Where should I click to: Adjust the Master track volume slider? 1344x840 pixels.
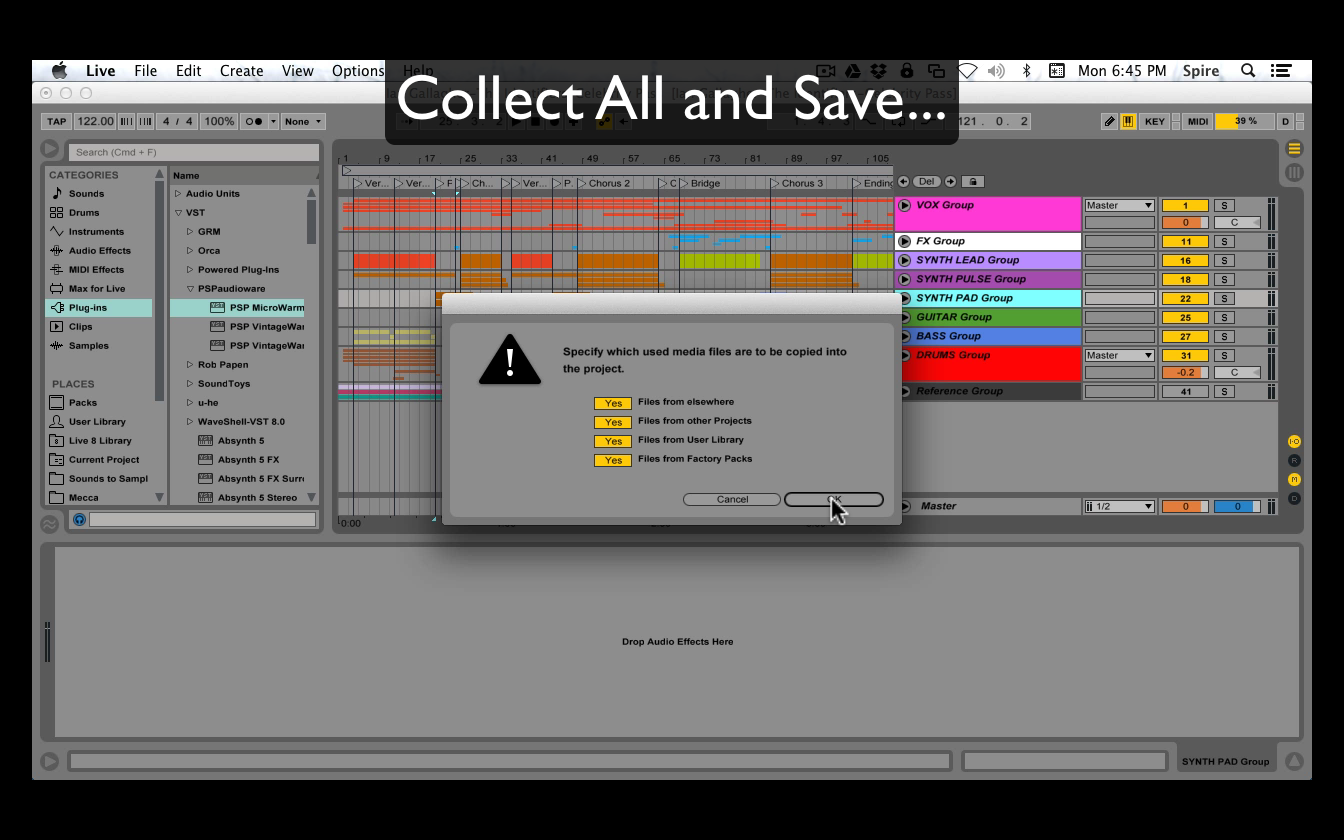click(x=1185, y=507)
